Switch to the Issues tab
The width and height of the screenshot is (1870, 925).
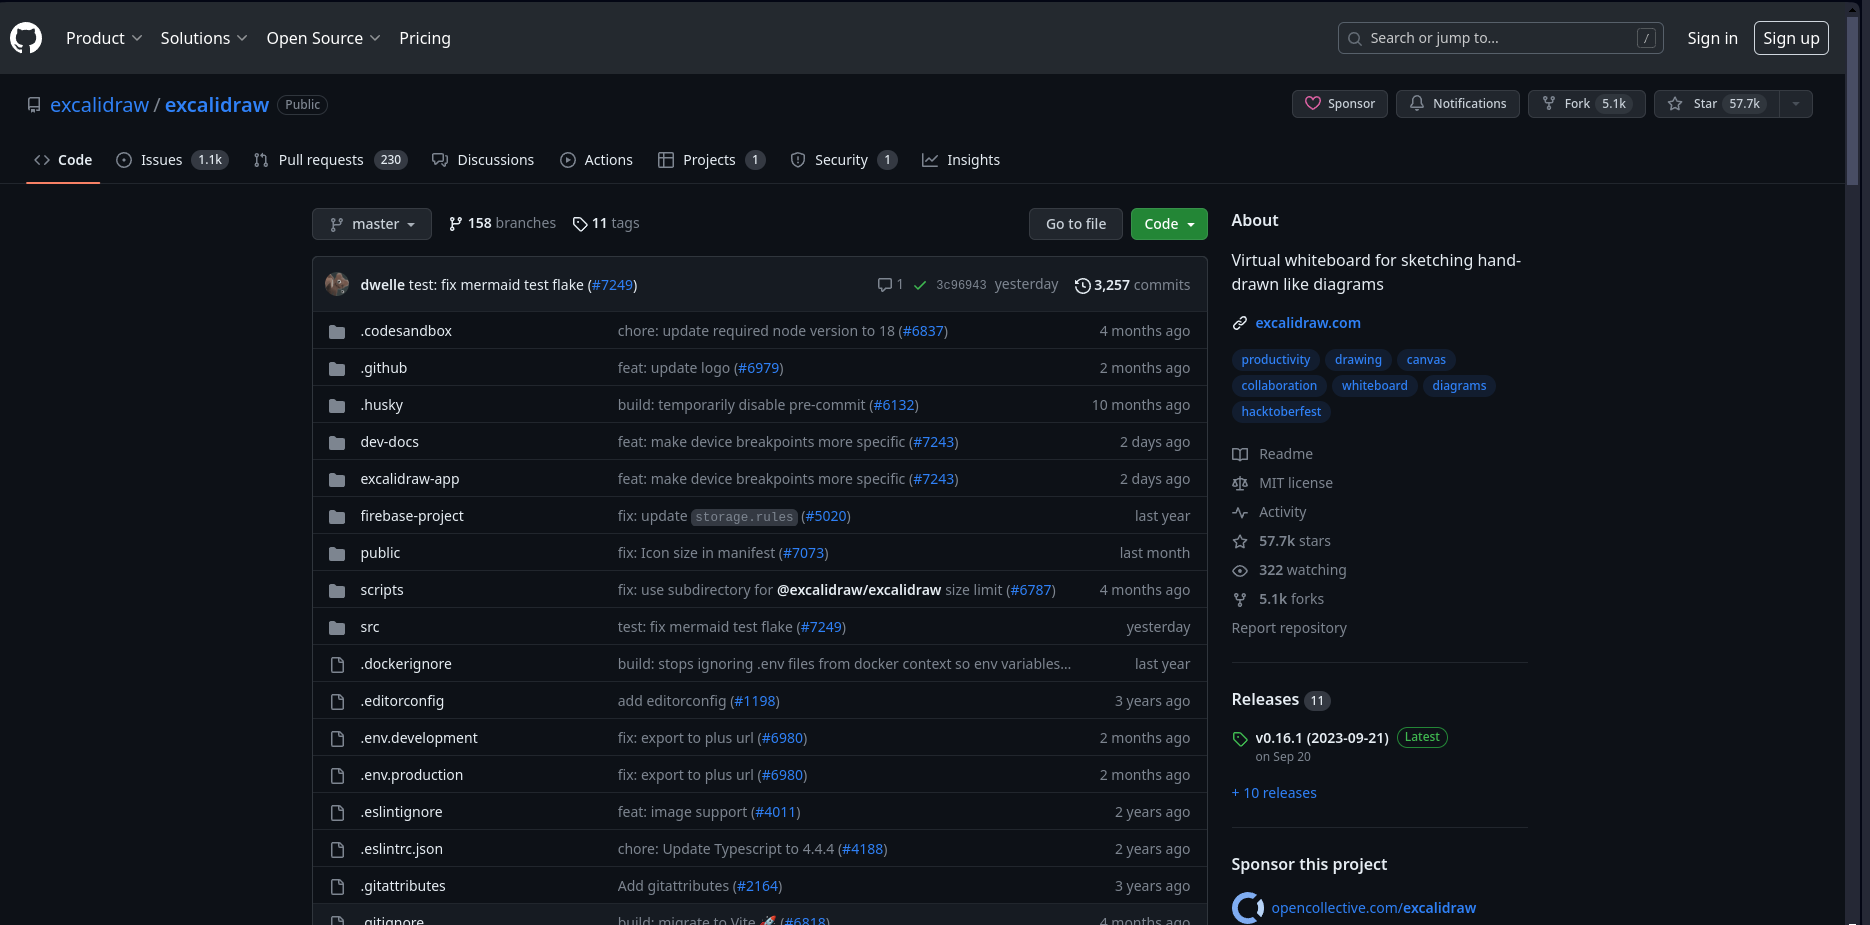point(172,160)
